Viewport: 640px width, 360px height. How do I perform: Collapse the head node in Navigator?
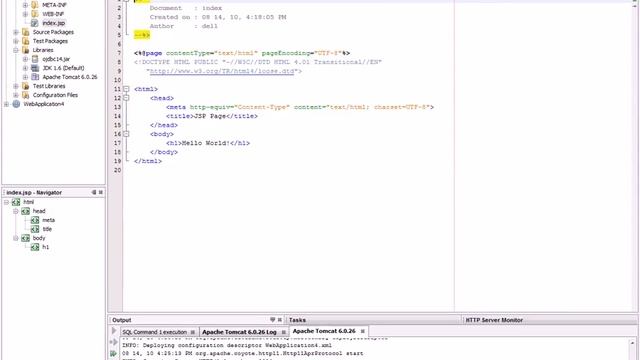pos(16,211)
